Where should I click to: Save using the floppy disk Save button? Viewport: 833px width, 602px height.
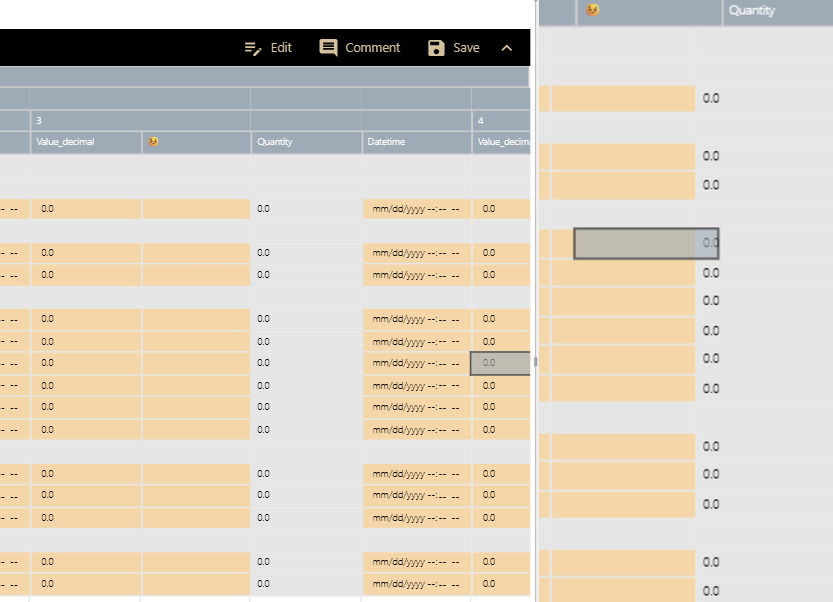point(454,48)
